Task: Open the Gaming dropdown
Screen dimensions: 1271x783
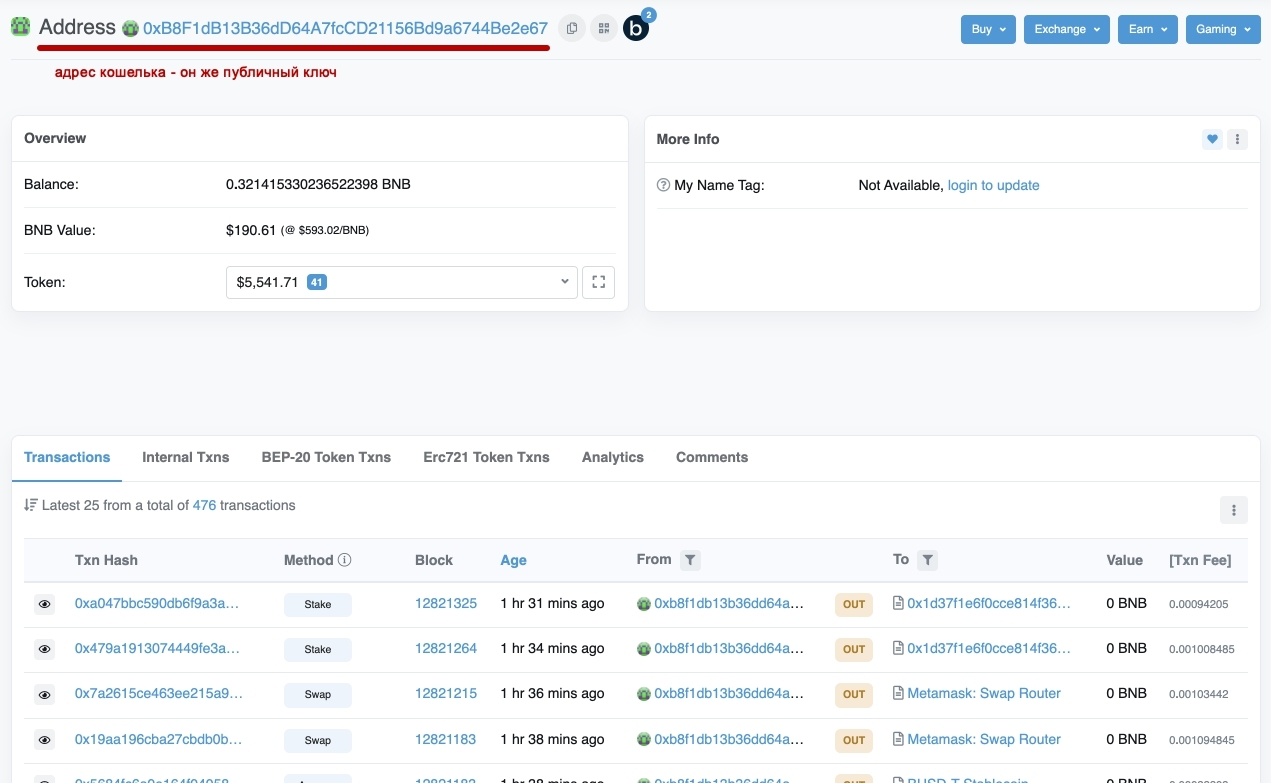Action: (x=1223, y=29)
